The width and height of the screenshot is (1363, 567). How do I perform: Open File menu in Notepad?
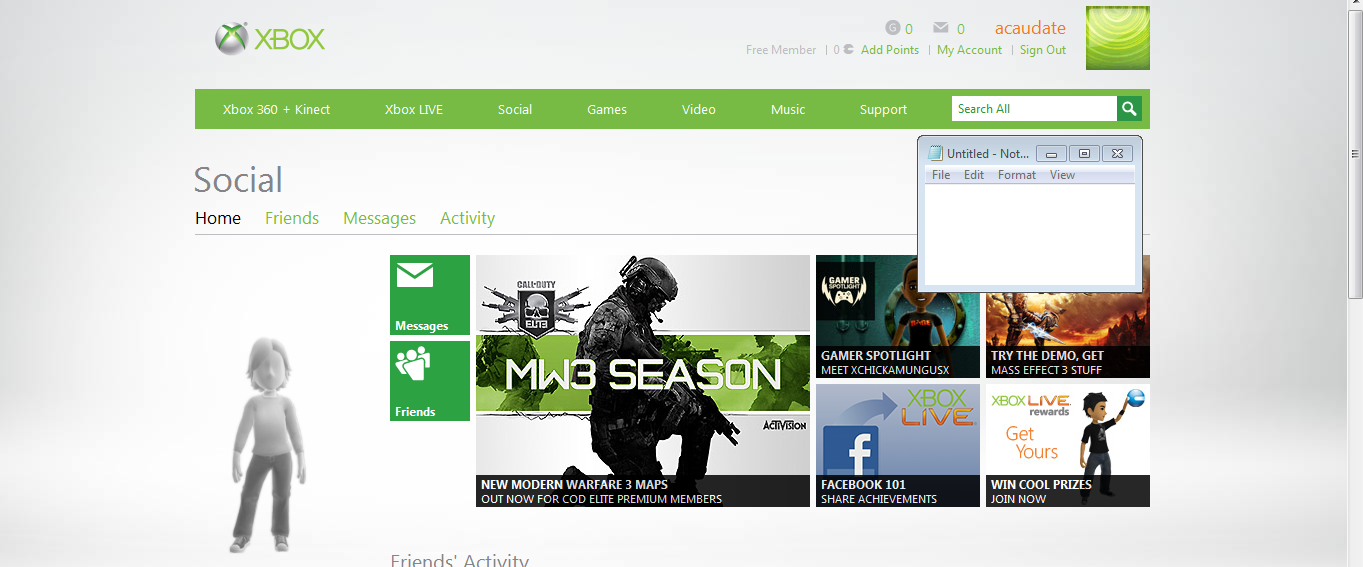[941, 175]
